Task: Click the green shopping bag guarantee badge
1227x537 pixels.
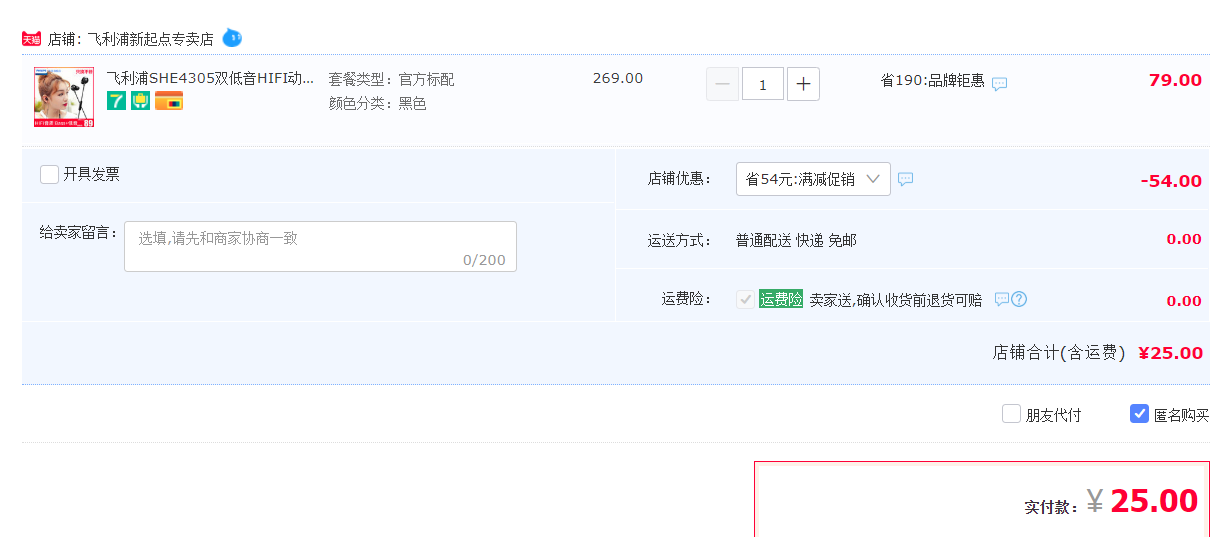Action: click(141, 100)
